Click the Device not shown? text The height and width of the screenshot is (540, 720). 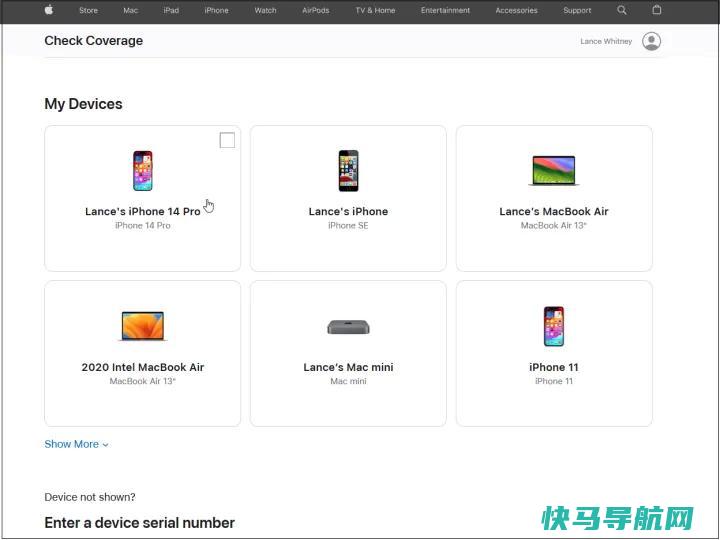click(90, 497)
